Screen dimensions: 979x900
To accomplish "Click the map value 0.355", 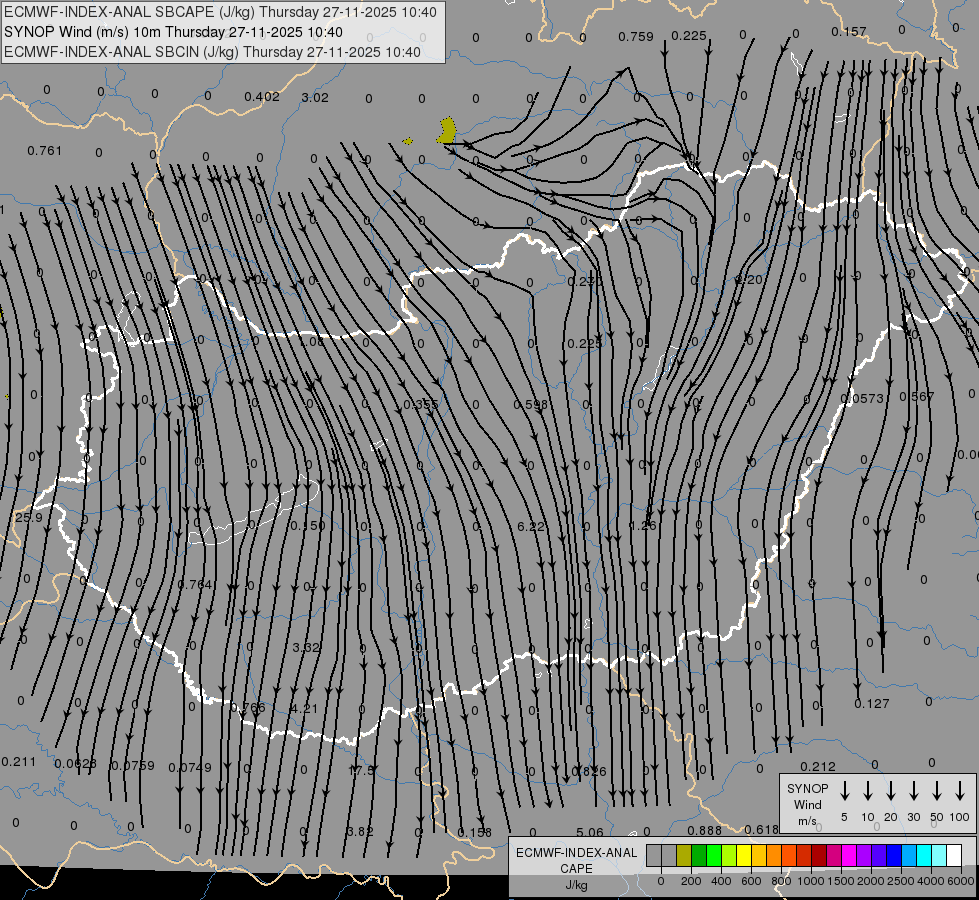I will [x=421, y=405].
